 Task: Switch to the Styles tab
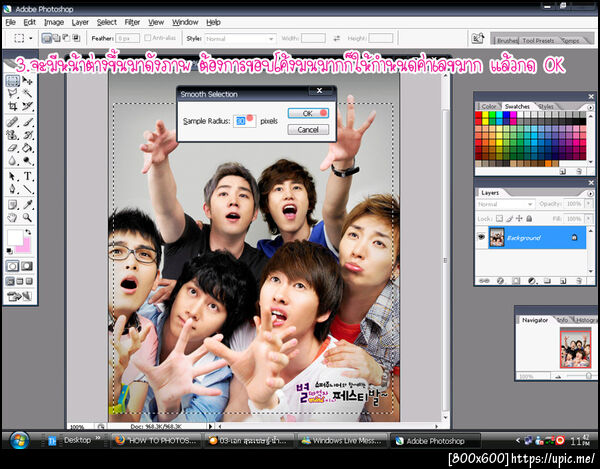[546, 106]
